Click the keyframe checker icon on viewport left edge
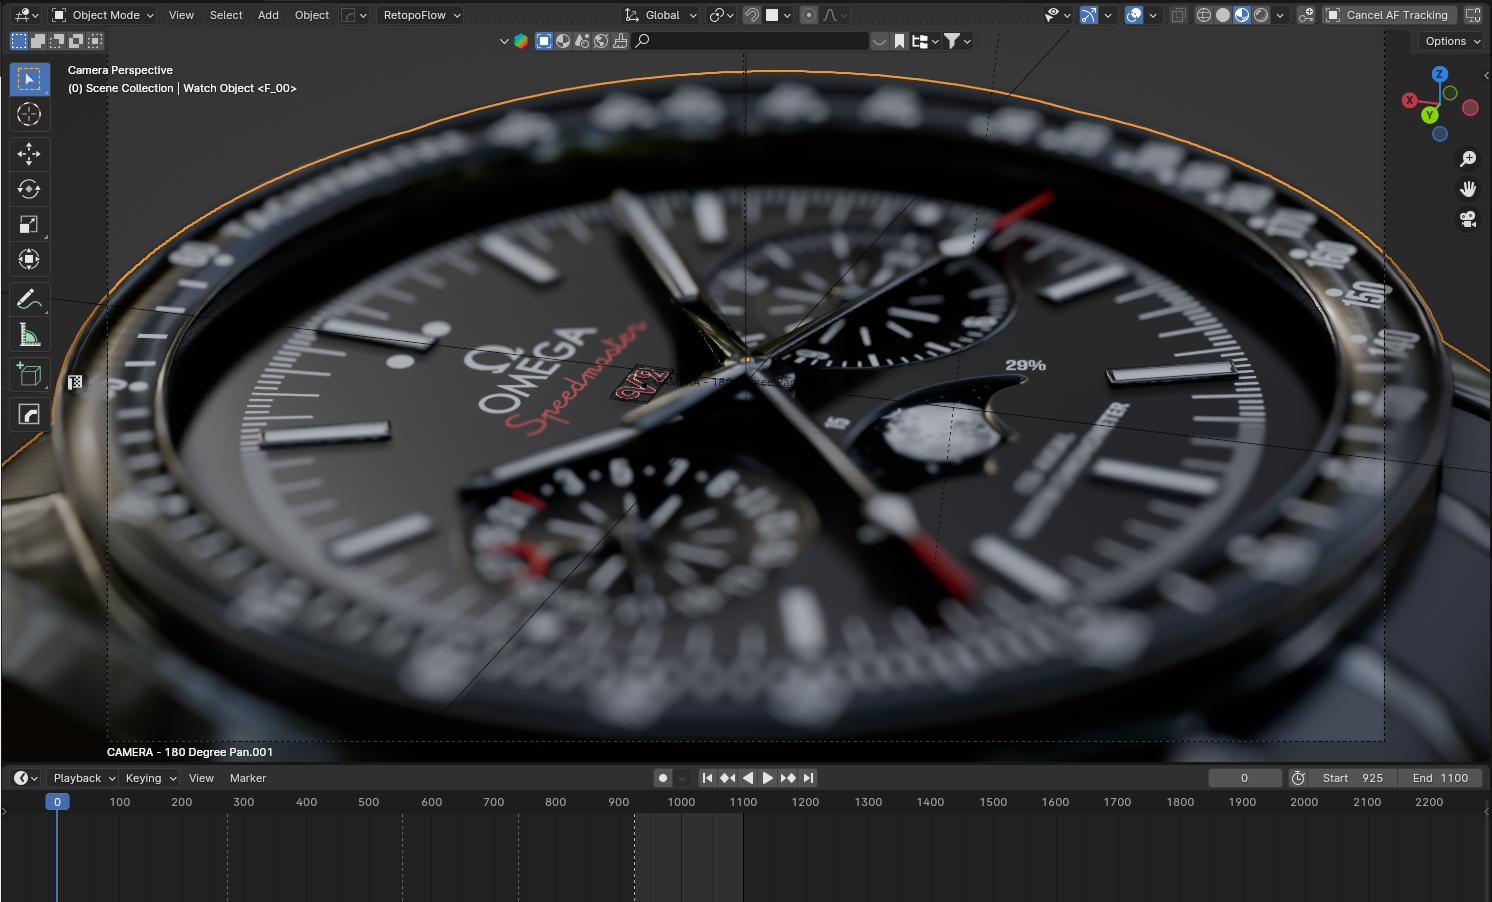This screenshot has width=1492, height=902. coord(75,382)
